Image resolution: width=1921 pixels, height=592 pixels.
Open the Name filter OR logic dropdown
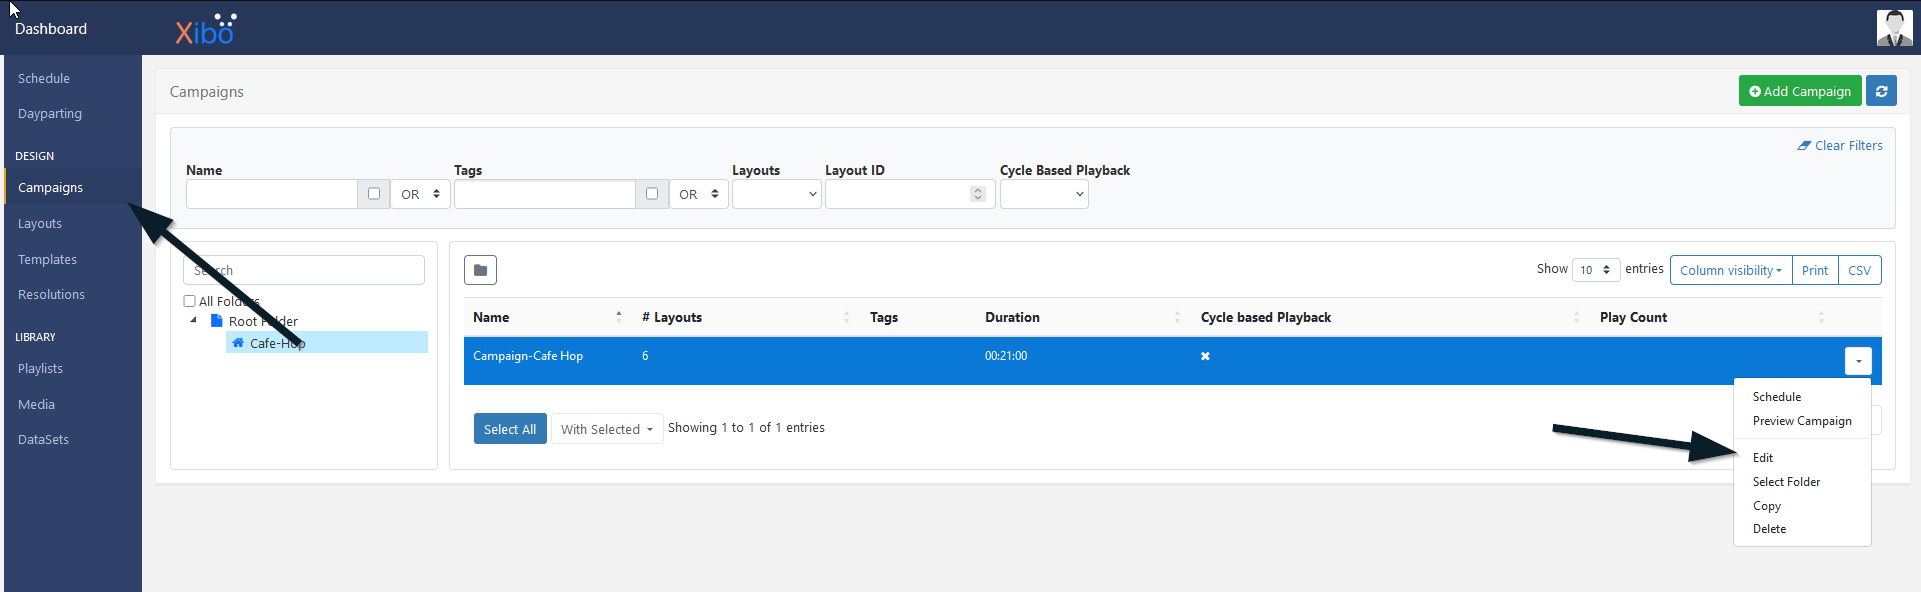420,194
